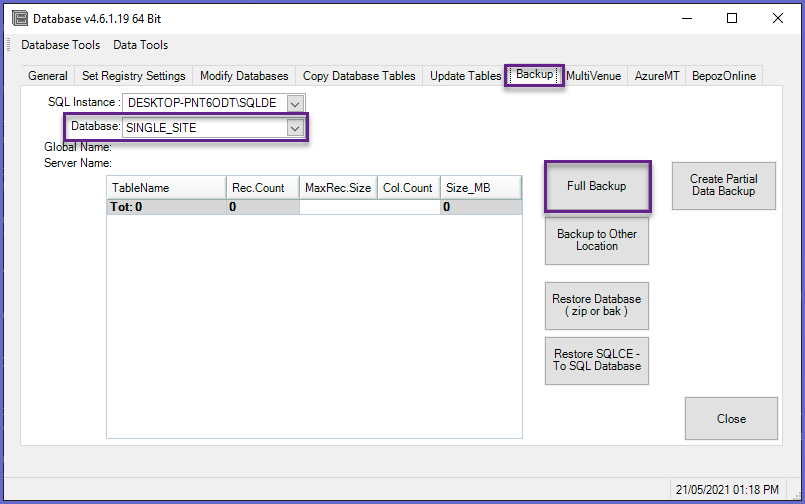Viewport: 805px width, 504px height.
Task: Switch to the General tab
Action: pos(48,76)
